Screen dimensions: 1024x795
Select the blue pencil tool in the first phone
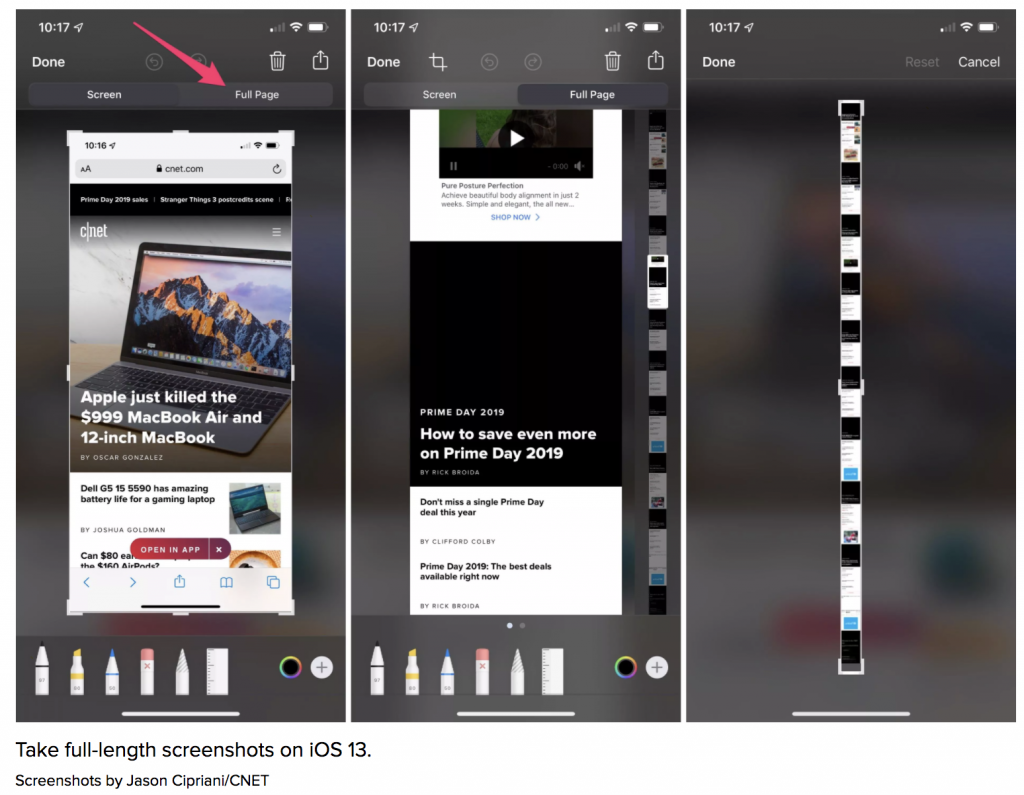coord(112,671)
